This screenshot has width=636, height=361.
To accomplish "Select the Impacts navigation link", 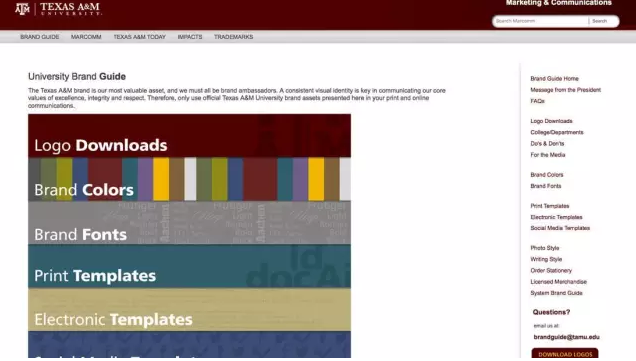I will tap(190, 37).
